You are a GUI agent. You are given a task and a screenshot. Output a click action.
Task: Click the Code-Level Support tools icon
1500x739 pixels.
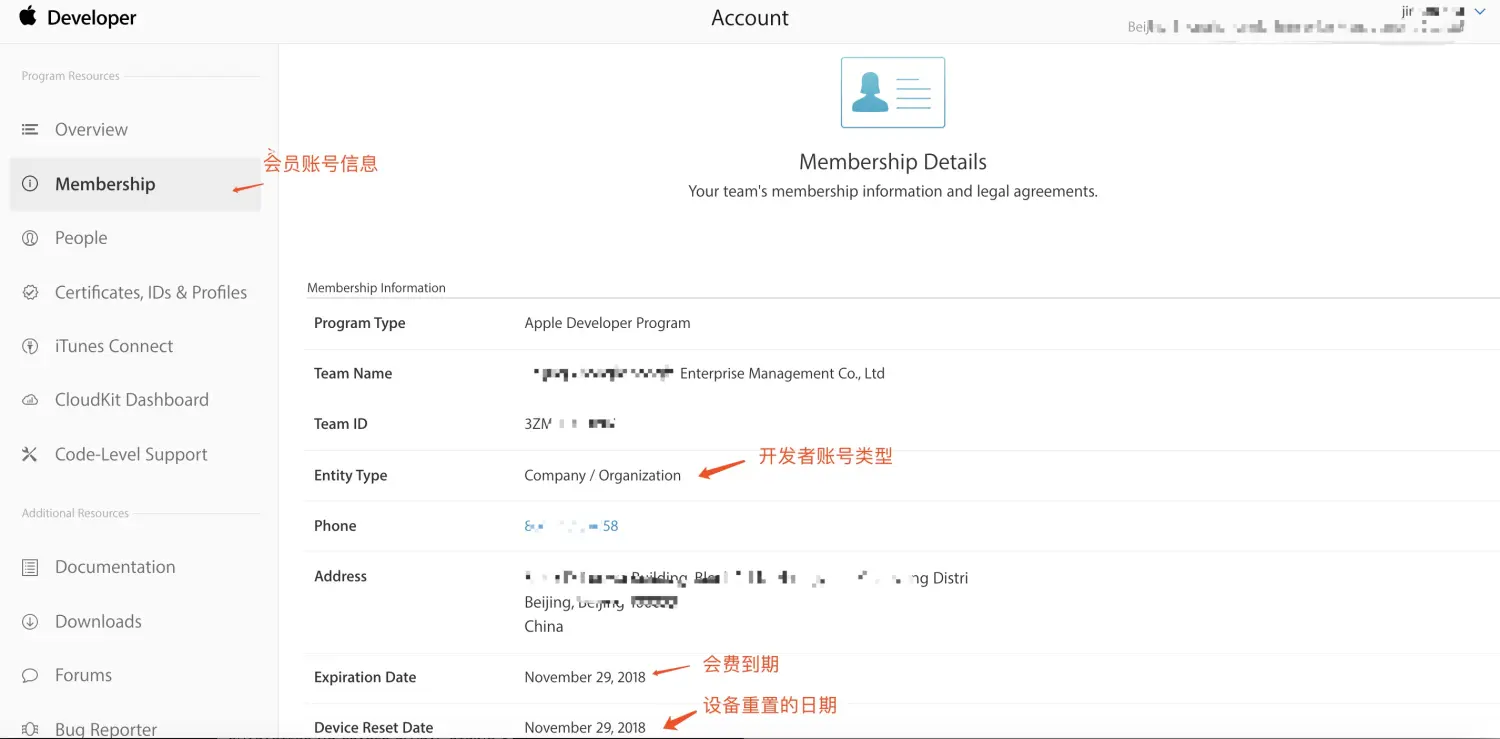(30, 454)
